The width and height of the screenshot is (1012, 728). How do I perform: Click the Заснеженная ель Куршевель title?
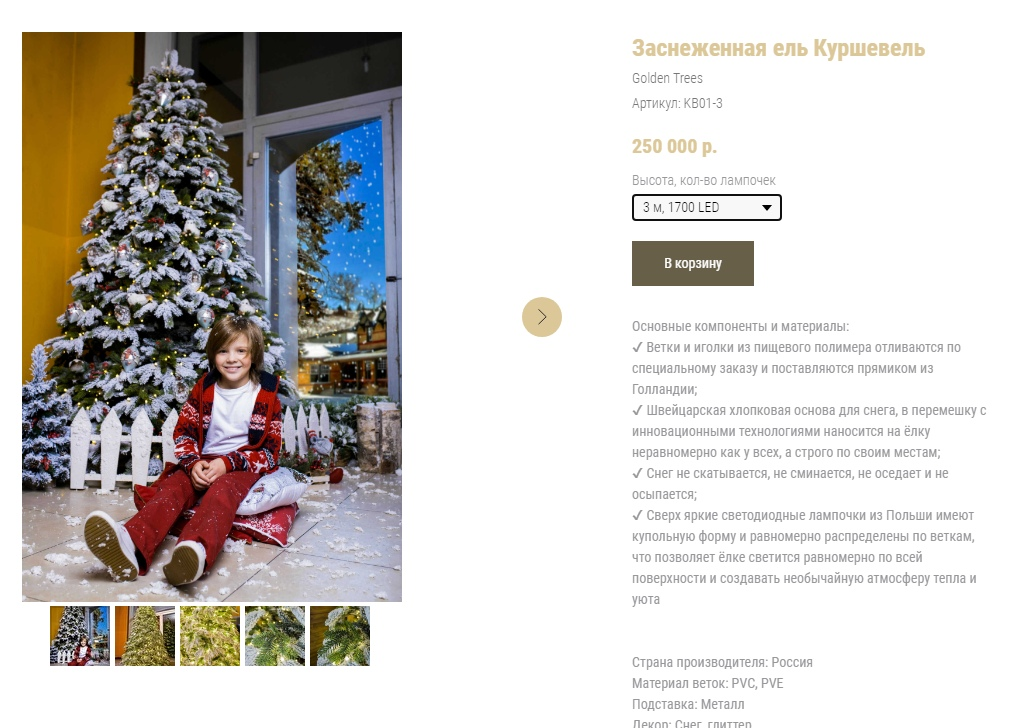(778, 48)
